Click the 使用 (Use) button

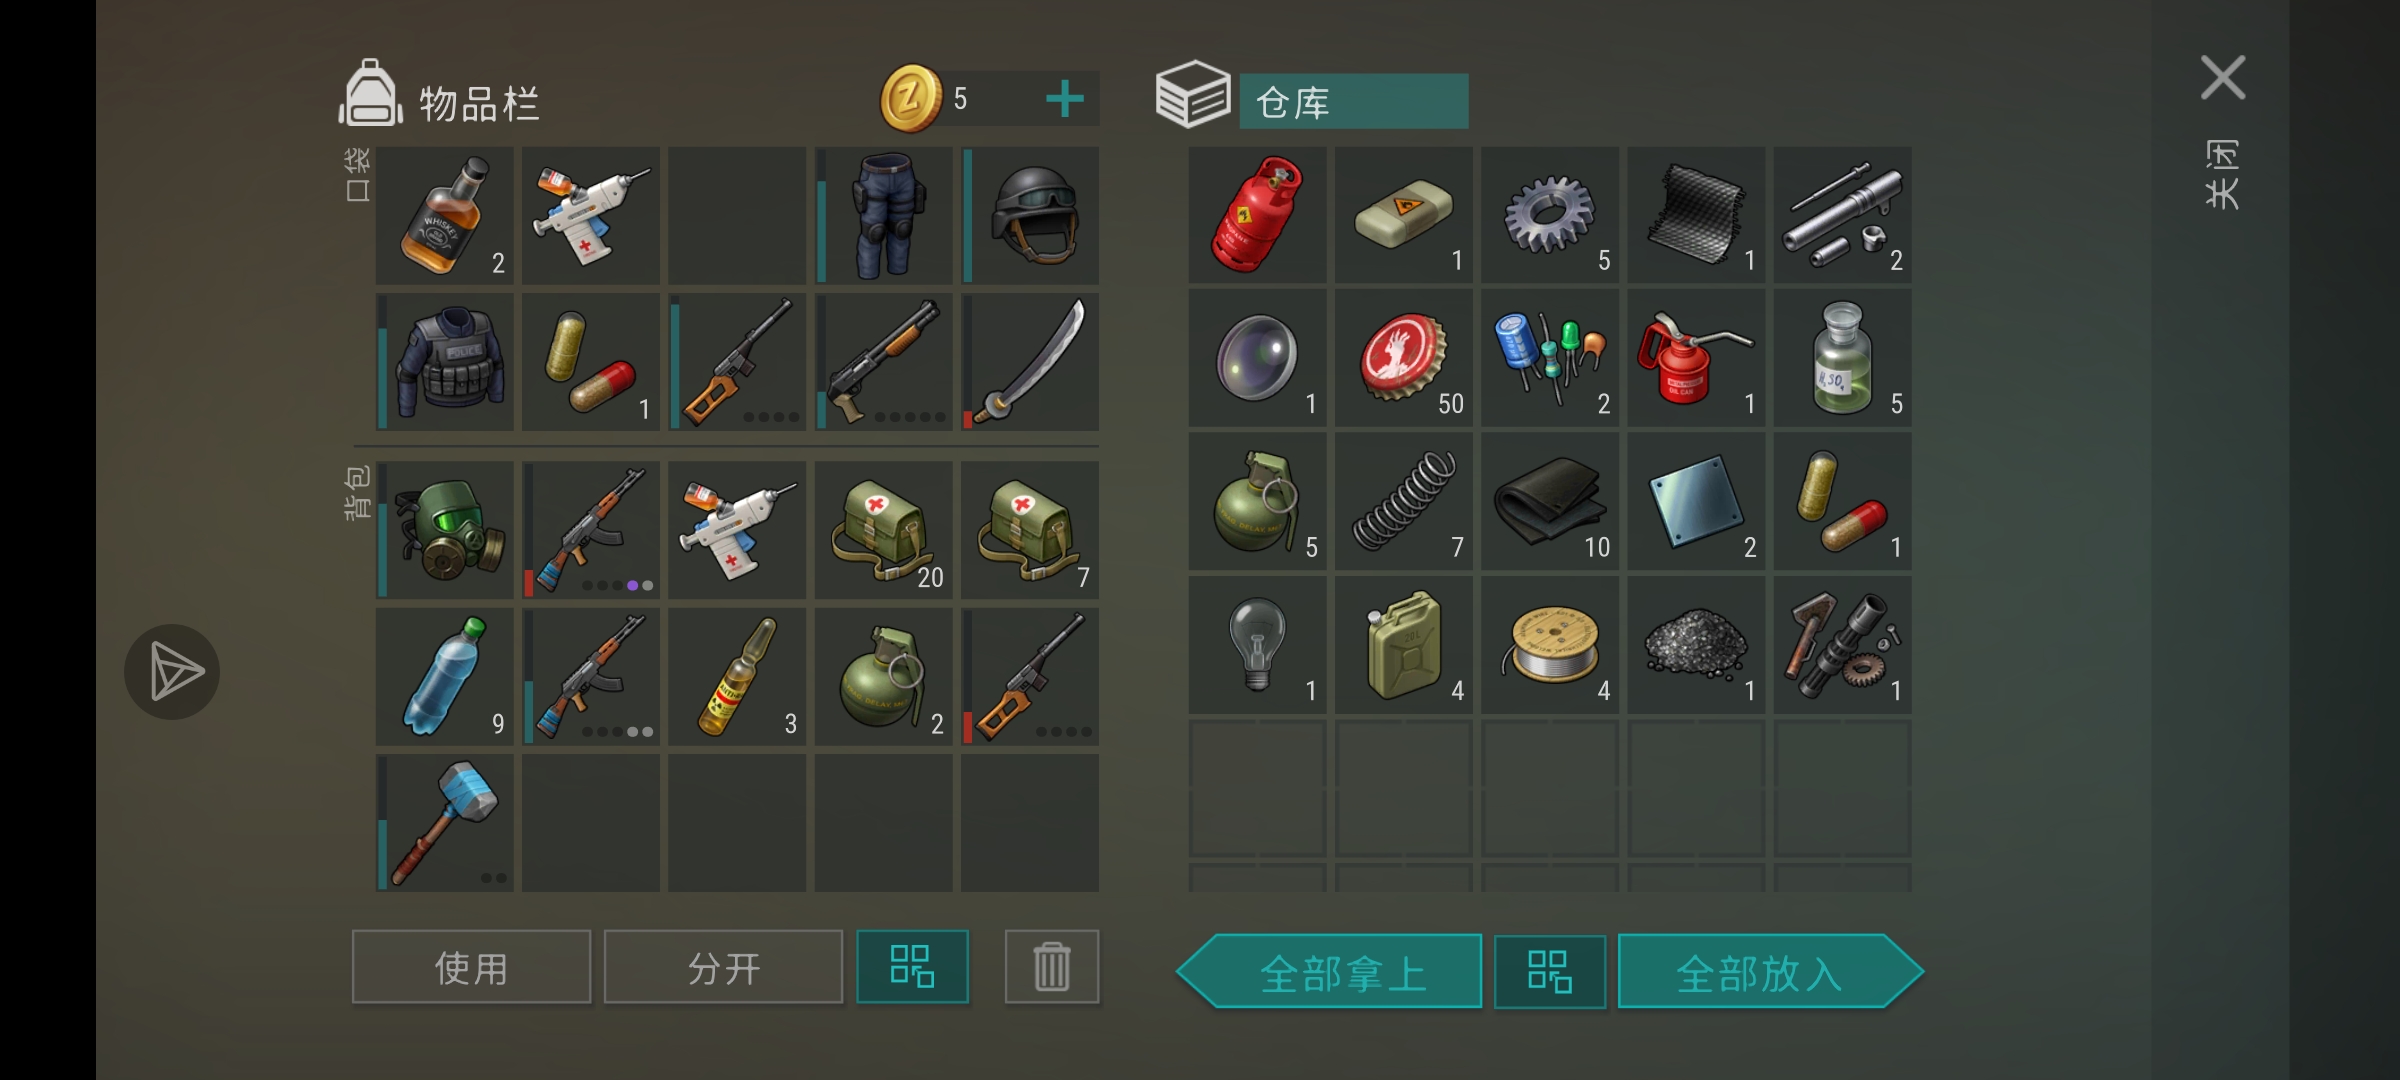pos(471,967)
